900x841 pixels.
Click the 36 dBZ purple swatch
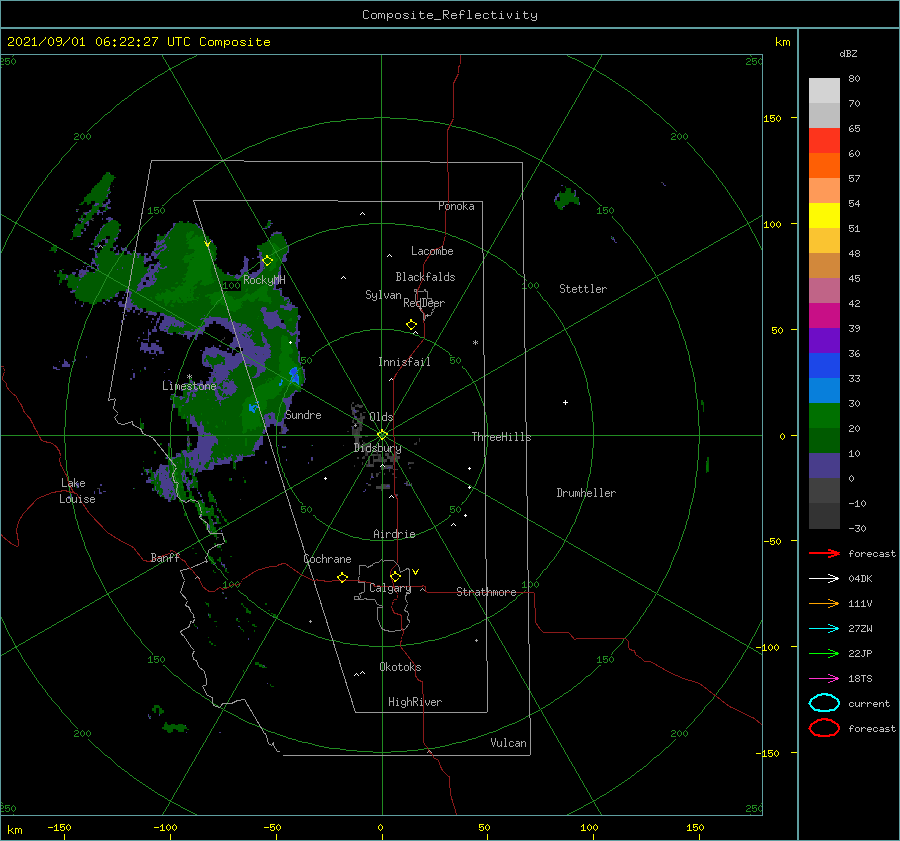(824, 340)
